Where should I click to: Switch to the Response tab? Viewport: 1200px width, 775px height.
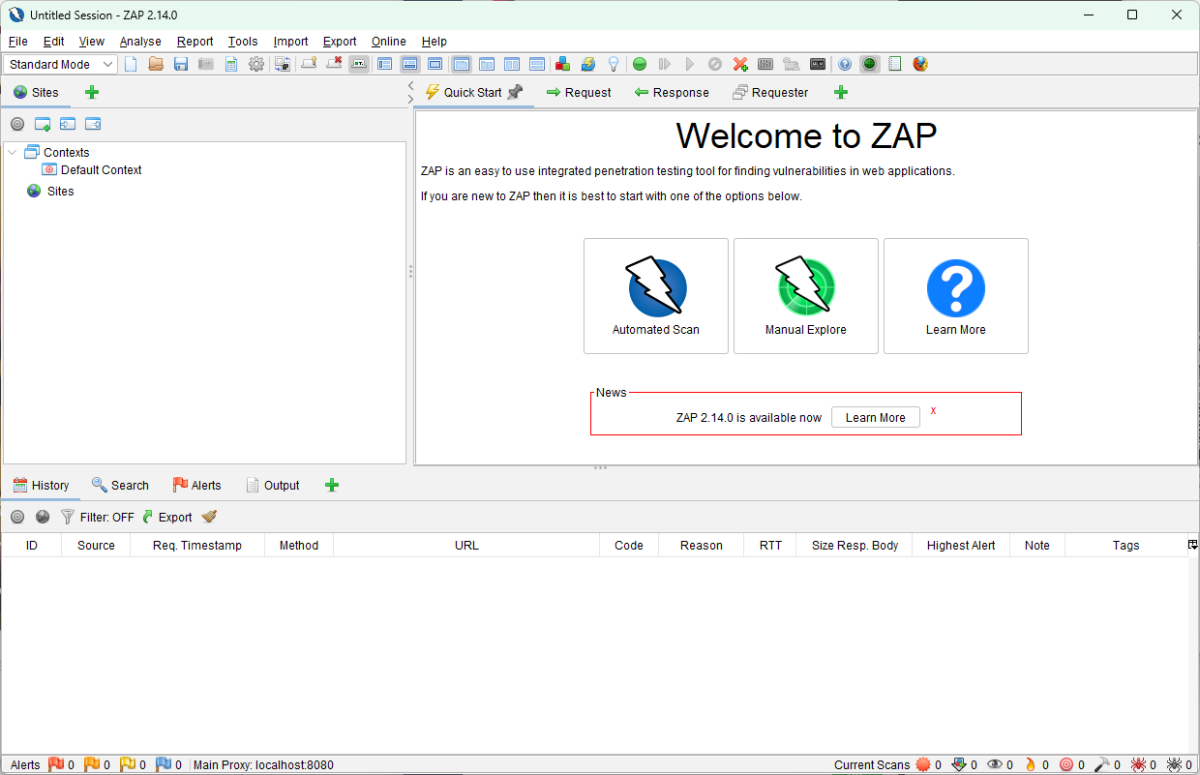[672, 92]
